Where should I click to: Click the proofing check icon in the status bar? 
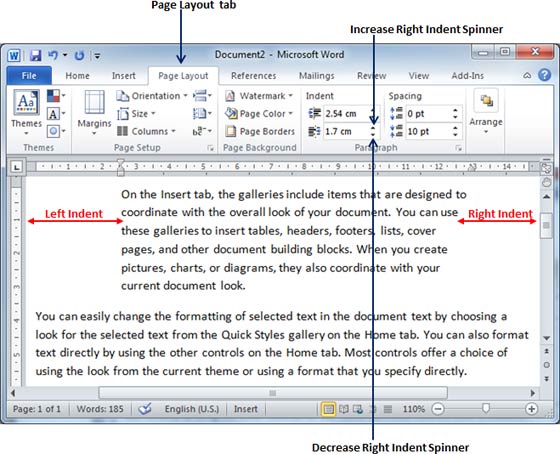pos(145,409)
